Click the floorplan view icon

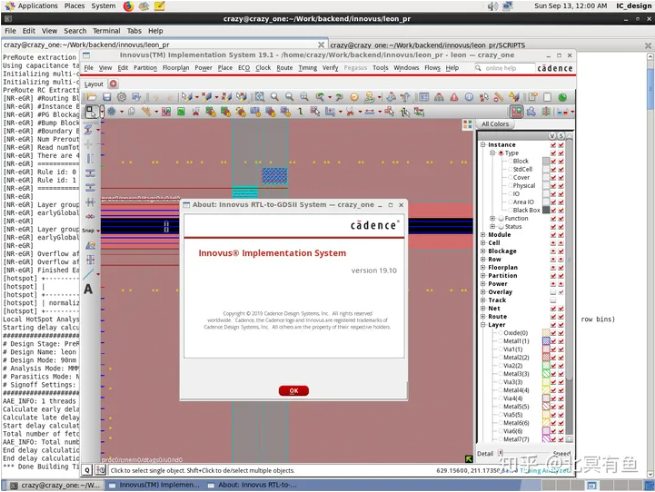[517, 112]
